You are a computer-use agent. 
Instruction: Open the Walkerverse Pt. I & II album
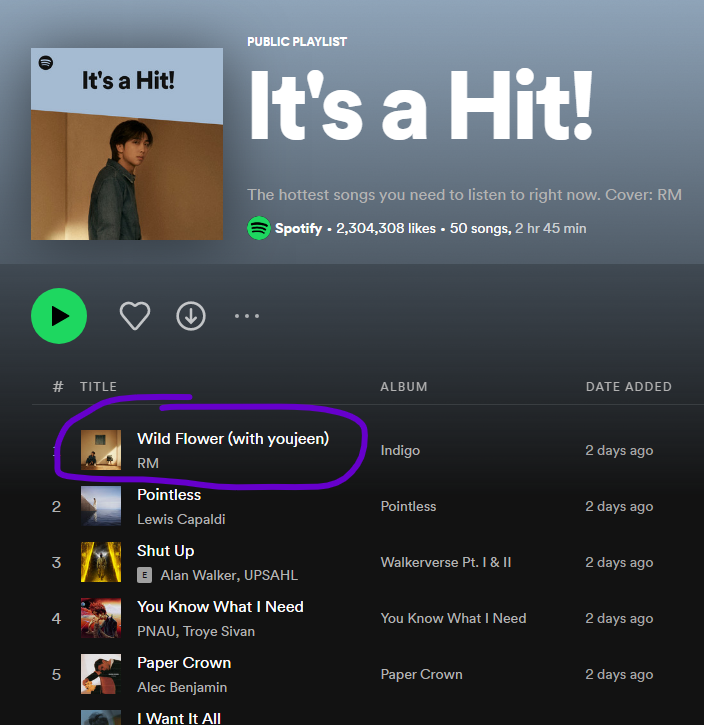coord(446,562)
